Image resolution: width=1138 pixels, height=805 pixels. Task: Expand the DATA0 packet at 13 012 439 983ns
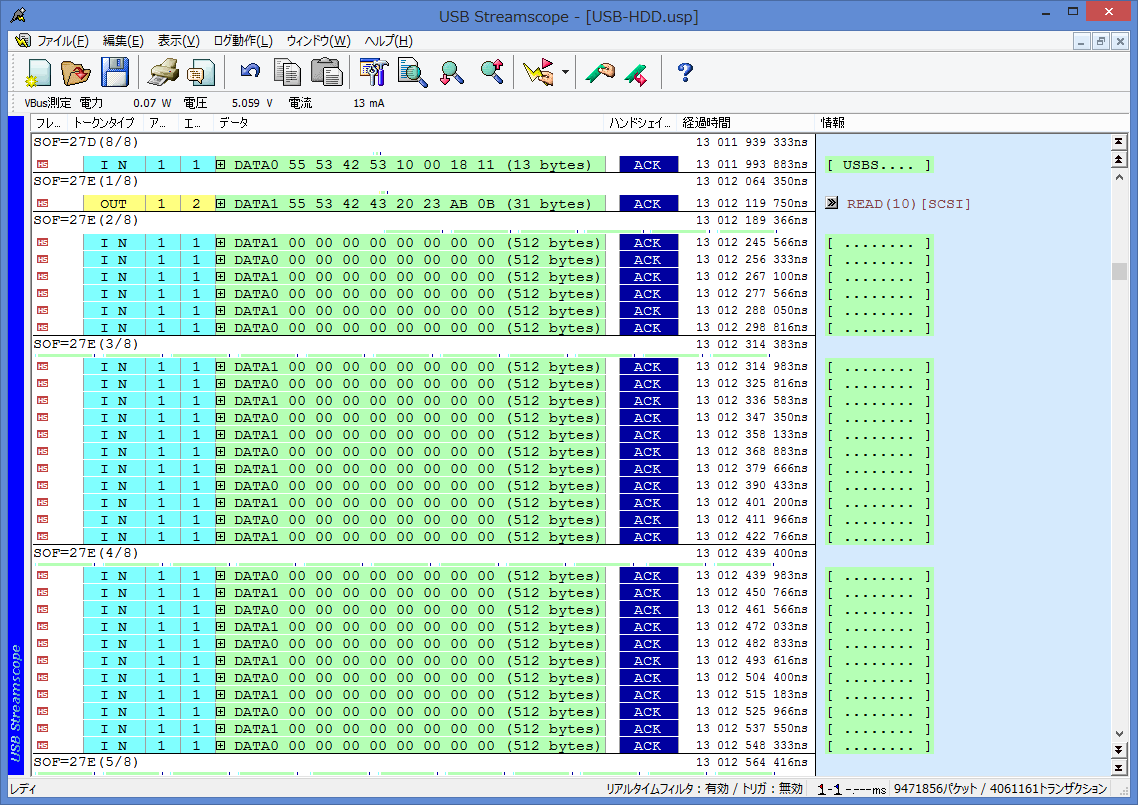click(x=221, y=576)
